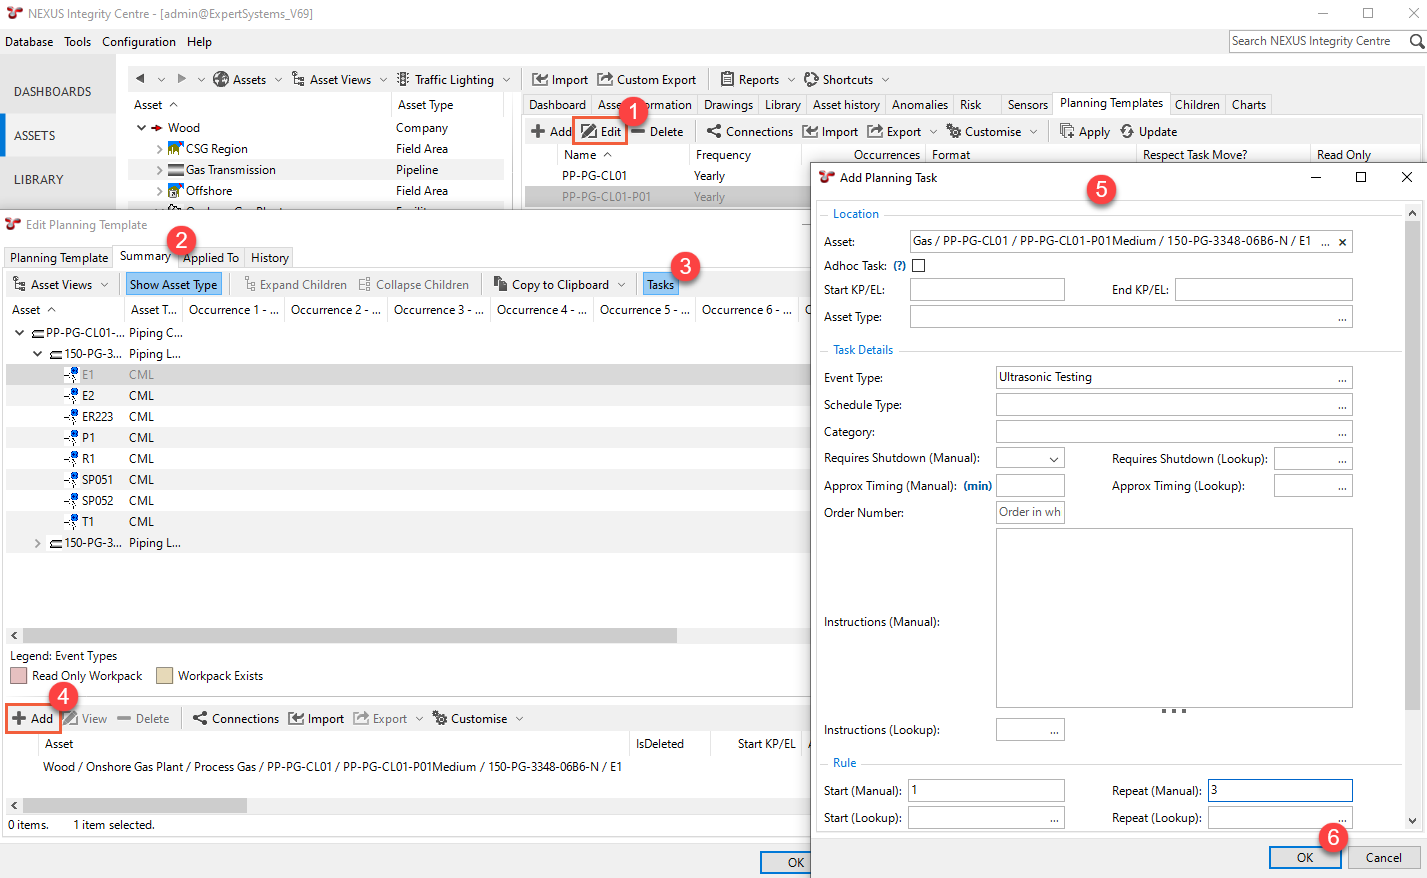Toggle the Show Asset Type button

coord(173,284)
